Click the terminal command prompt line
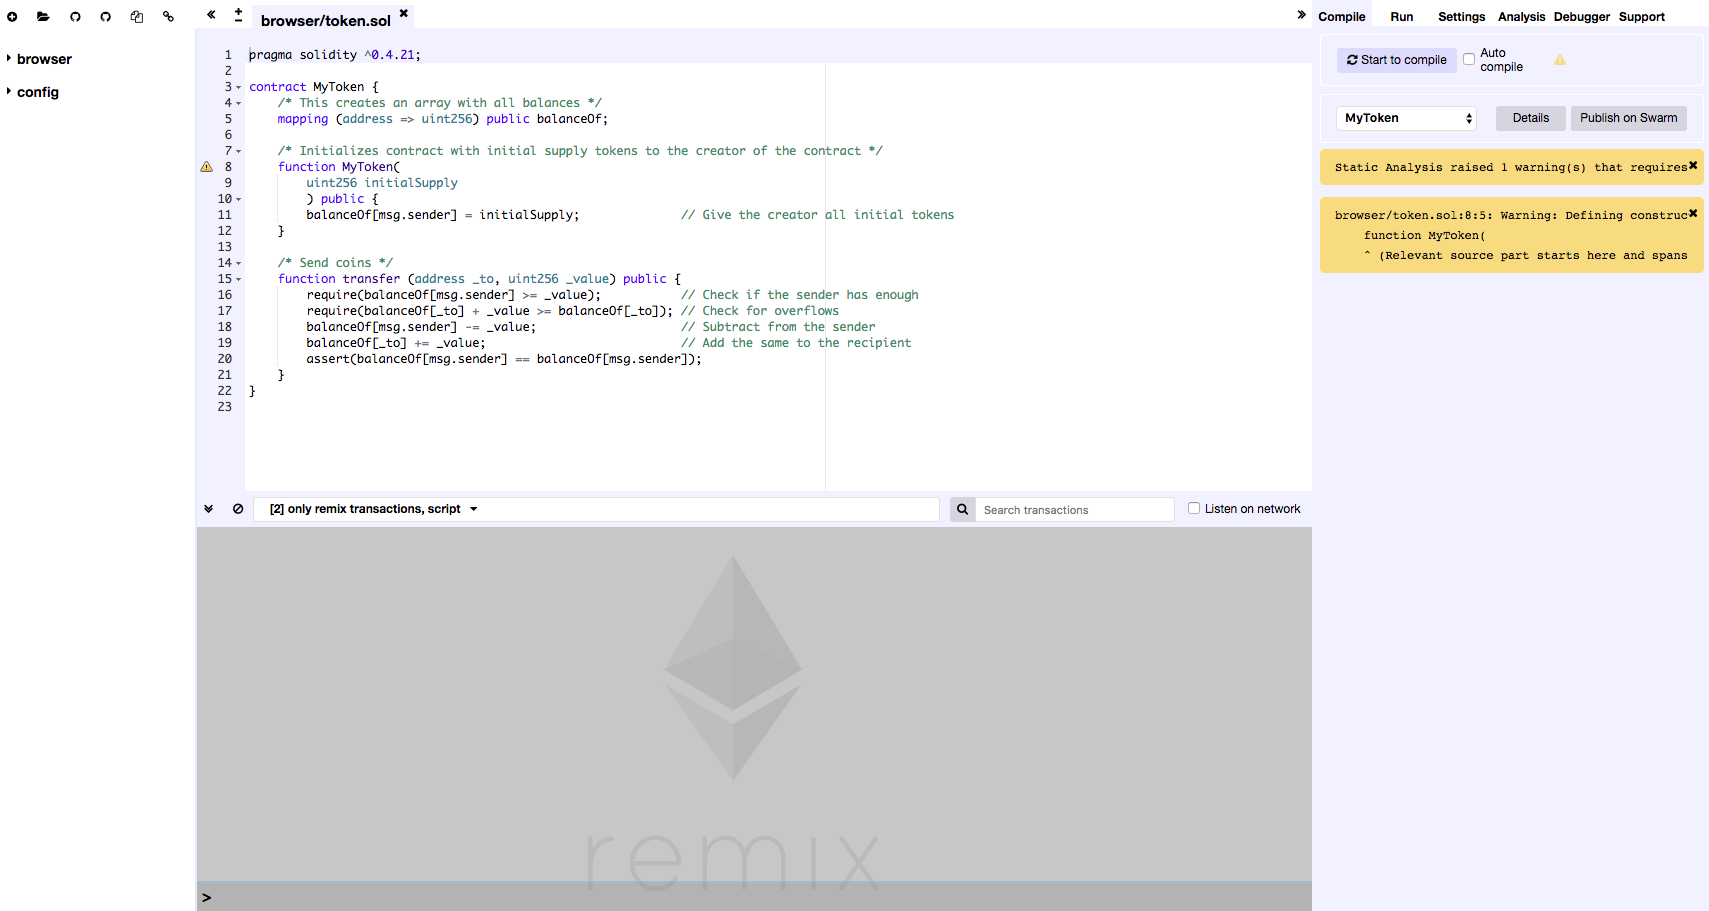This screenshot has width=1709, height=911. point(754,897)
